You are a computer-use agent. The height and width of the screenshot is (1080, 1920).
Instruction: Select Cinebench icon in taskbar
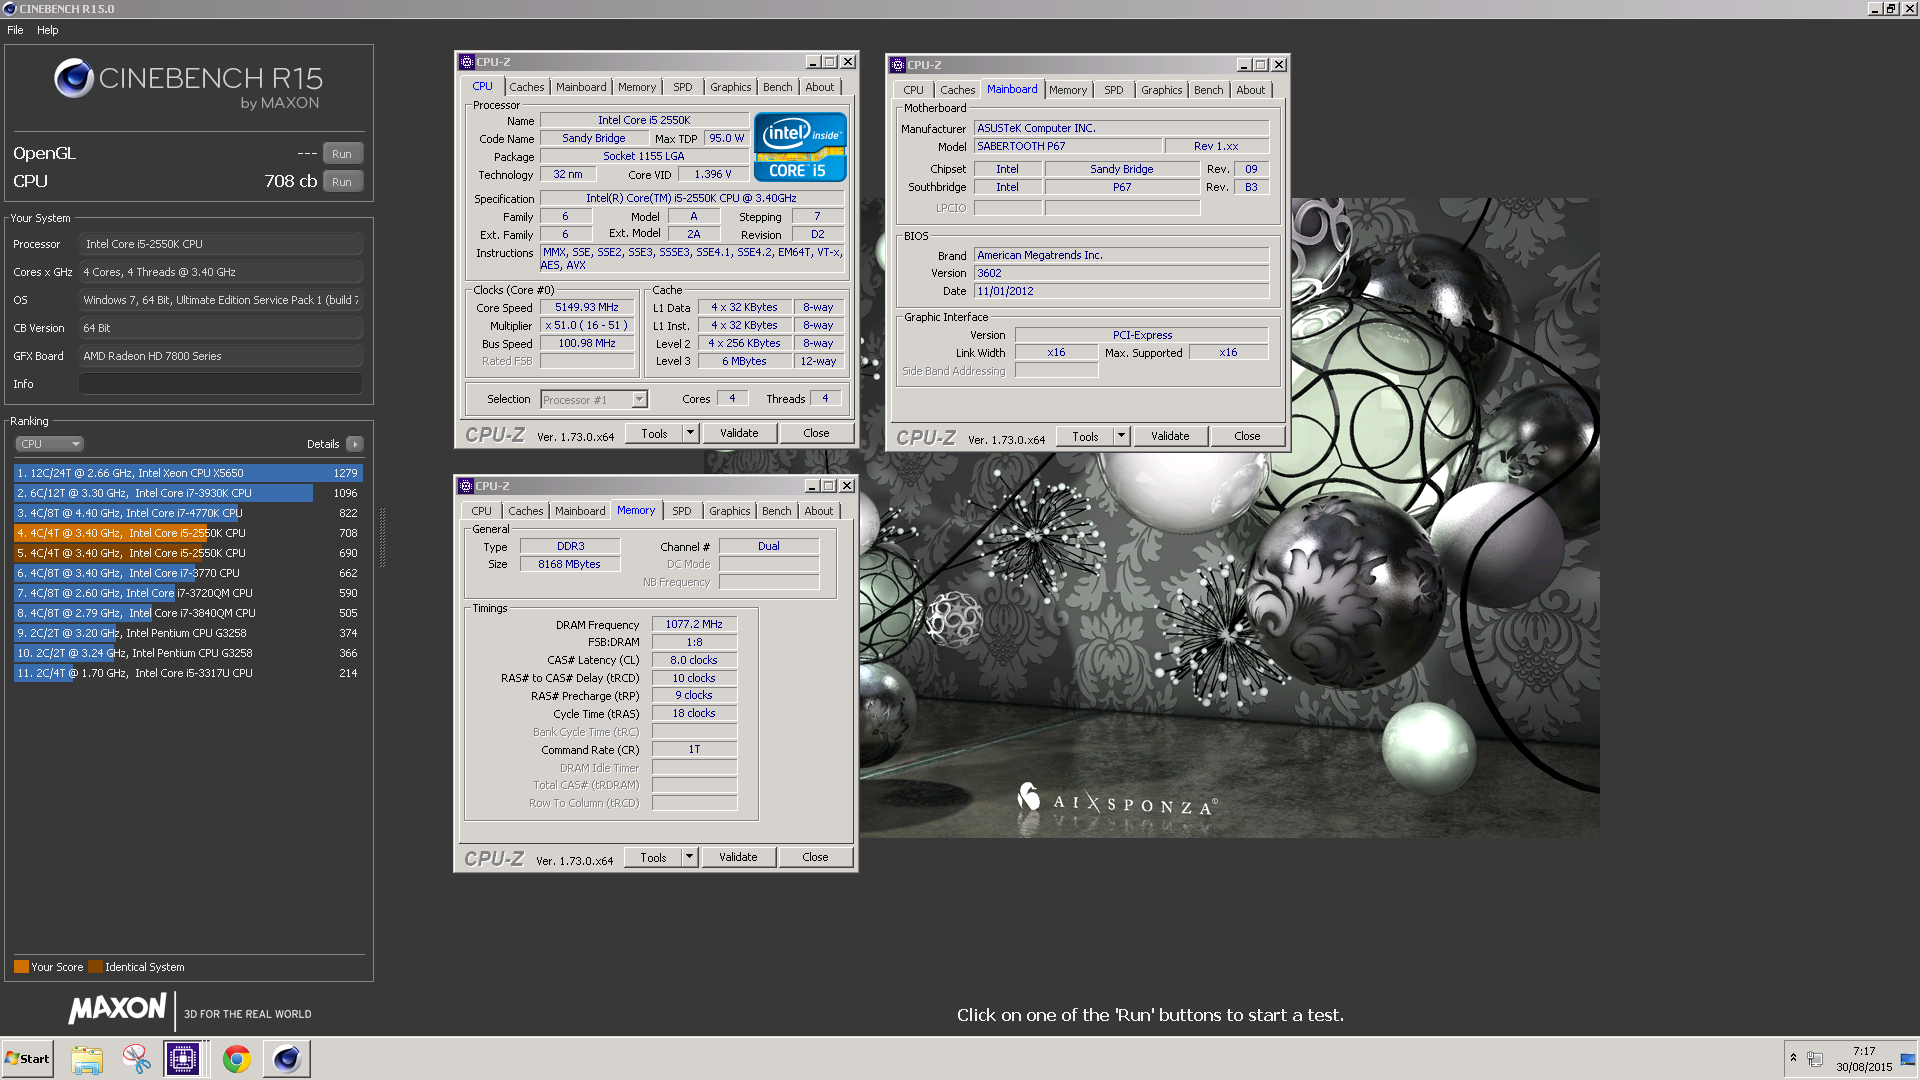pos(287,1059)
